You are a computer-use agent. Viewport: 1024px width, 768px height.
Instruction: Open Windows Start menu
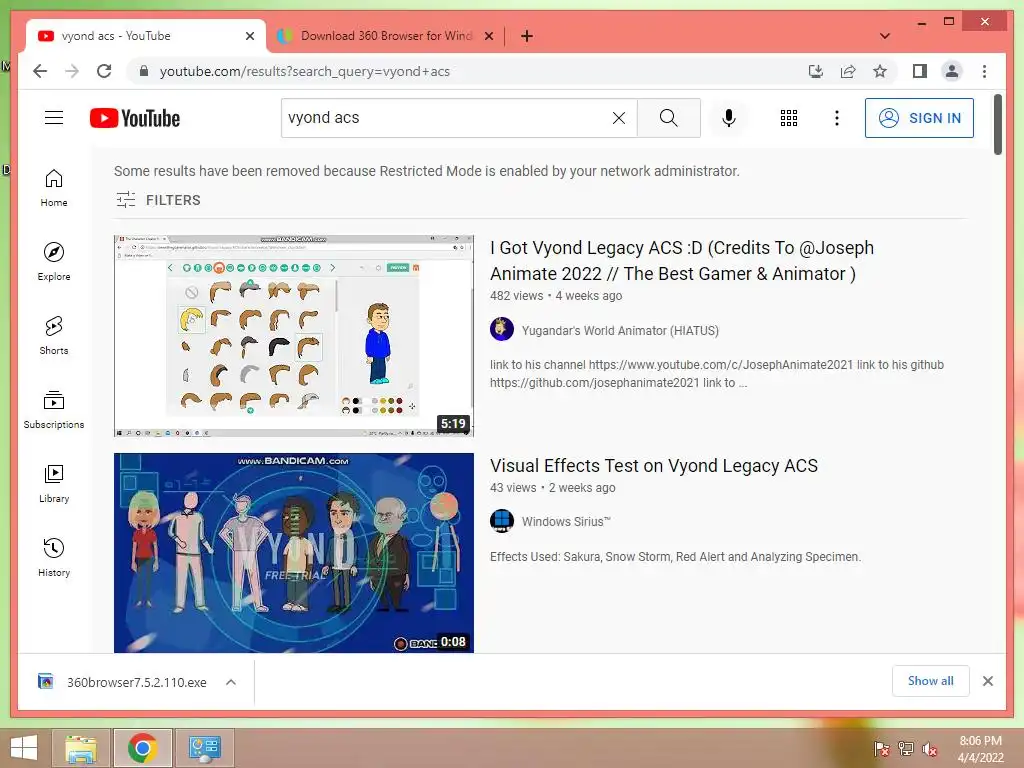pos(24,748)
